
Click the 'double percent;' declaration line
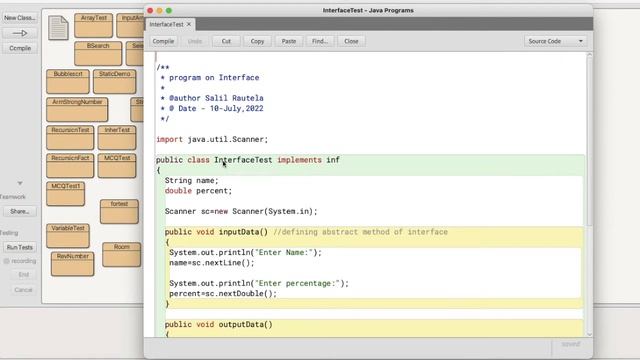(x=198, y=191)
